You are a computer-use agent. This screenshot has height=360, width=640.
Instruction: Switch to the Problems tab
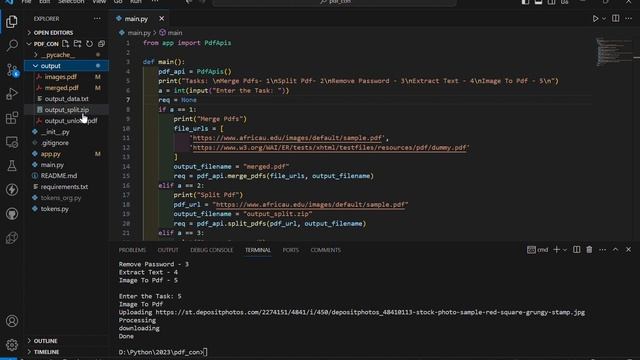coord(132,250)
